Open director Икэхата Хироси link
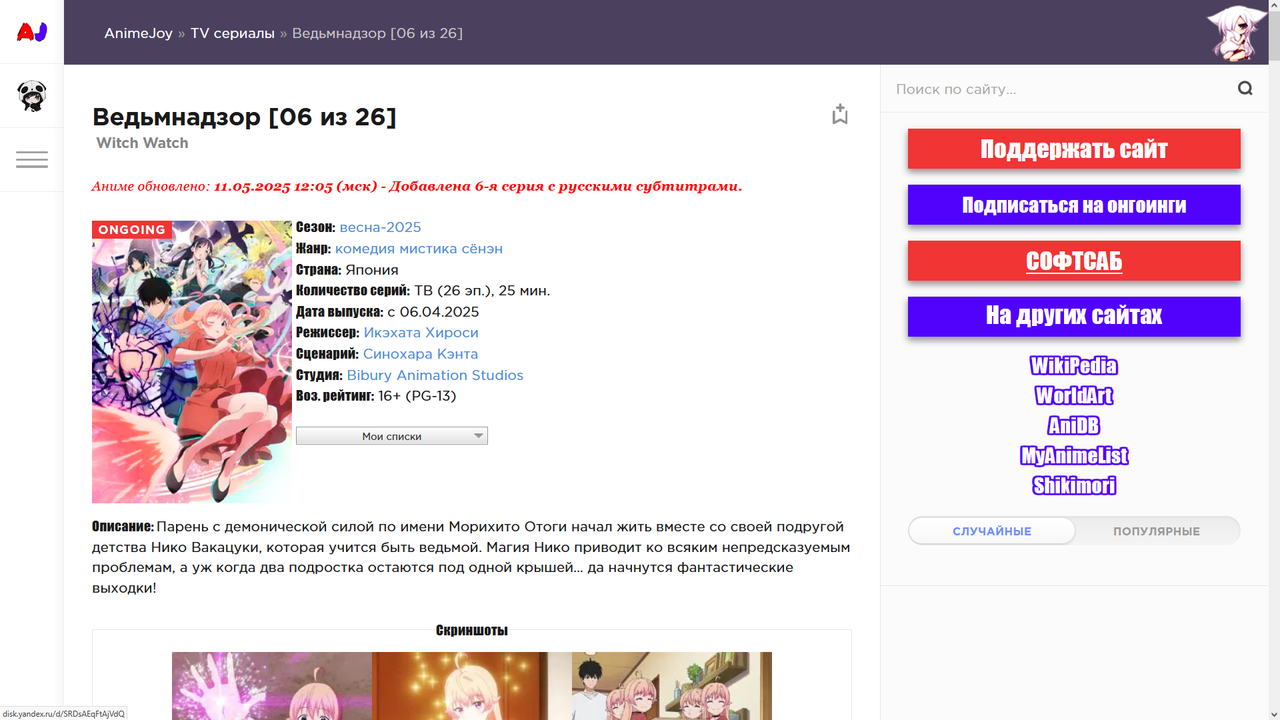The width and height of the screenshot is (1280, 720). pyautogui.click(x=421, y=332)
